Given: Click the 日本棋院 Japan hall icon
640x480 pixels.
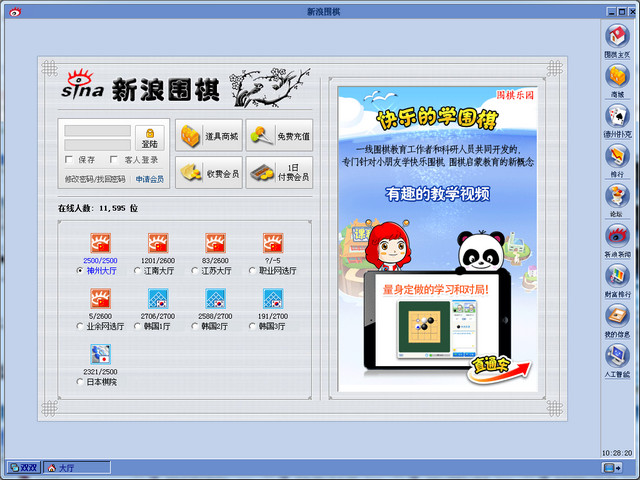Looking at the screenshot, I should coord(100,354).
